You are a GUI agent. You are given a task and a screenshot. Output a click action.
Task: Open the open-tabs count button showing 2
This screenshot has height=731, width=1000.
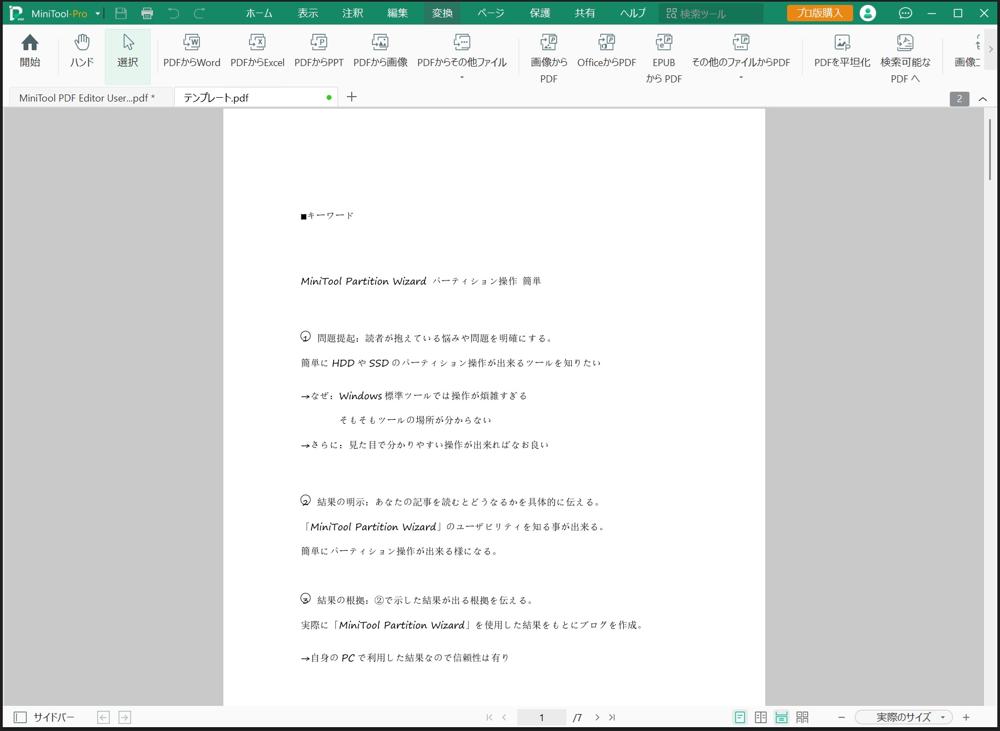tap(959, 99)
